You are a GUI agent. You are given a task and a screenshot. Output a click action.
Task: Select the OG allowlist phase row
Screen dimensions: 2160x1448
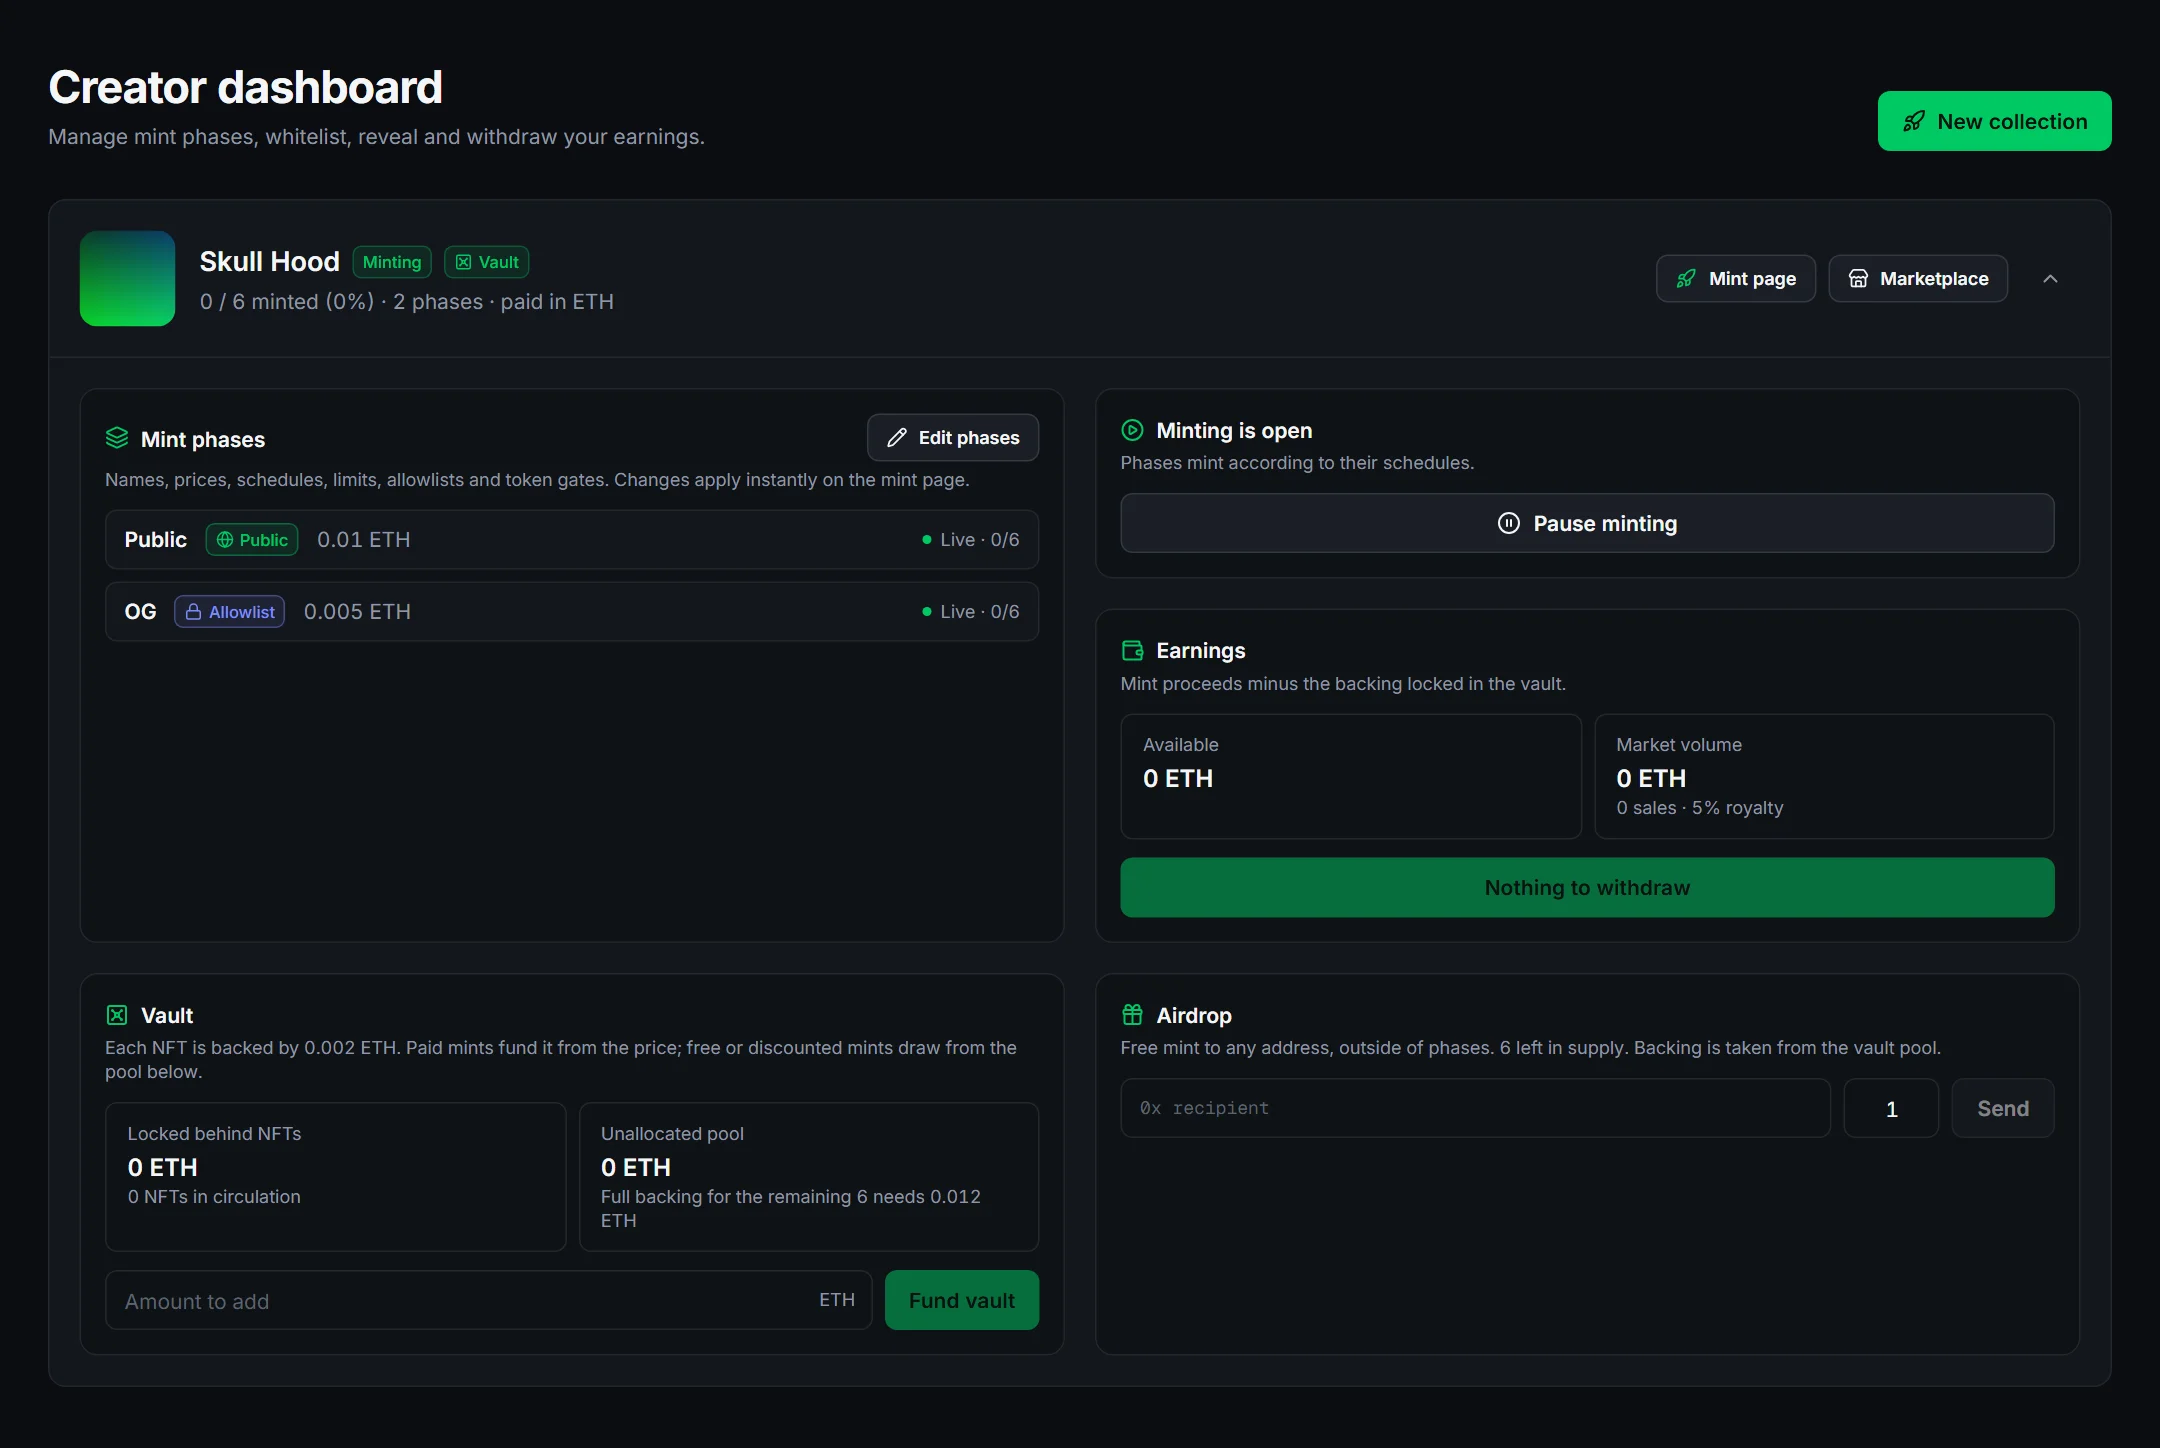[x=572, y=612]
